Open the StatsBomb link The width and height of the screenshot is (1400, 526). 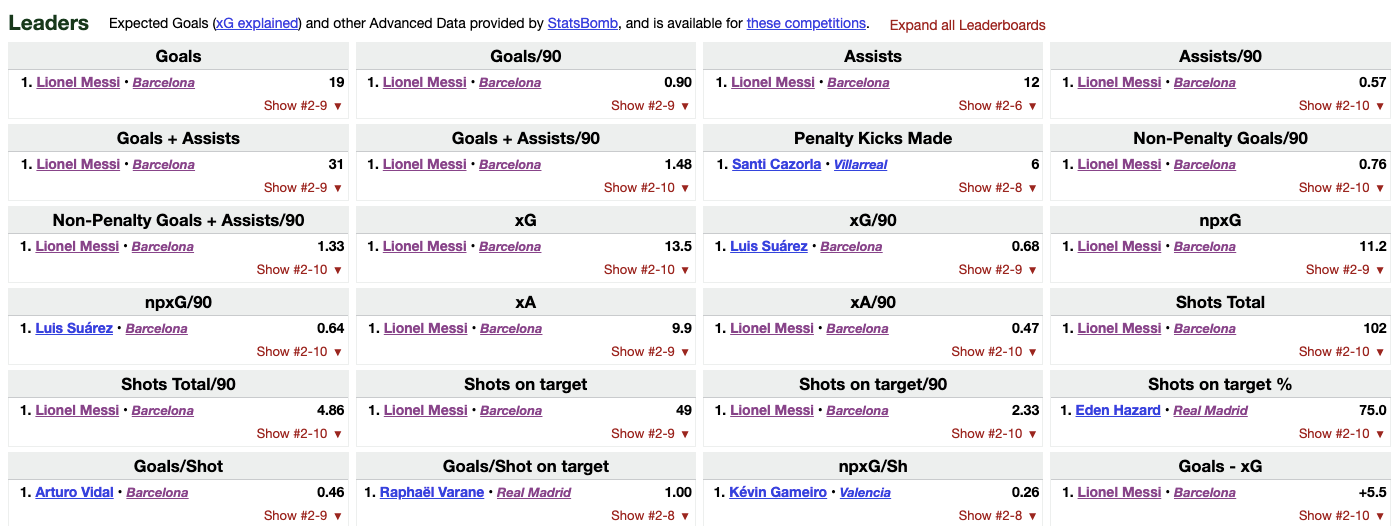[583, 23]
